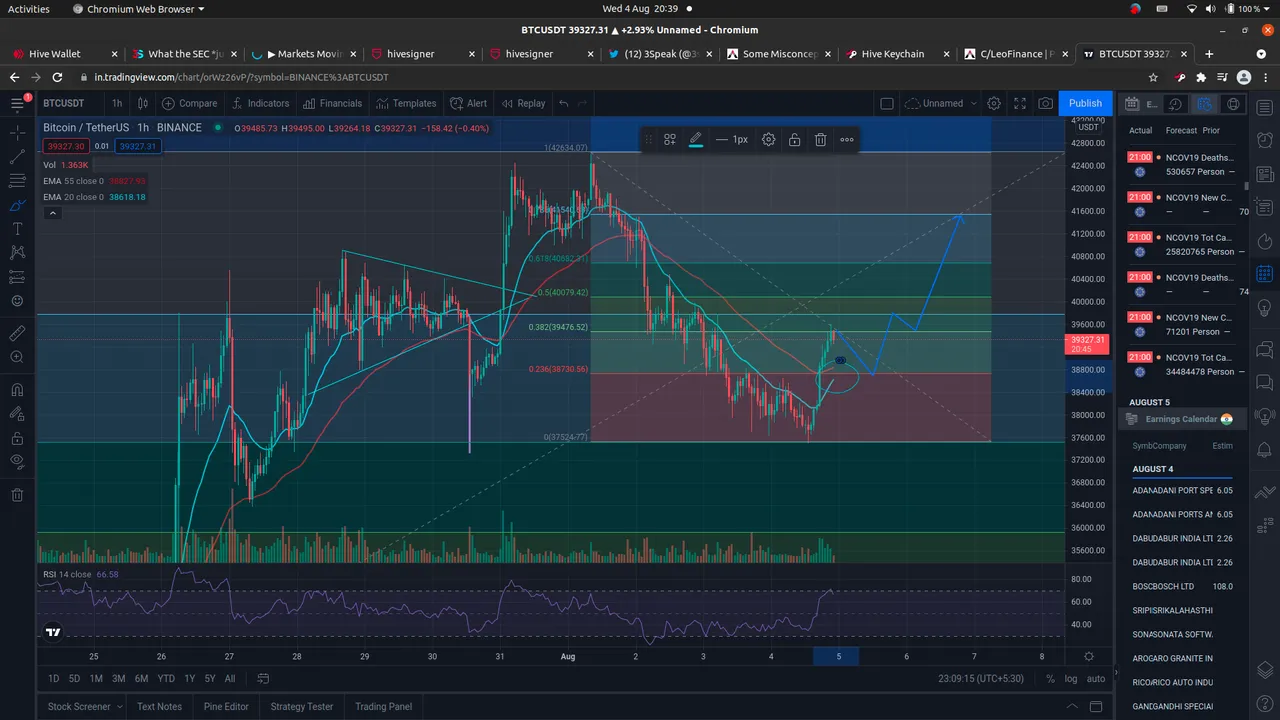The height and width of the screenshot is (720, 1280).
Task: Open the candlestick chart style selector
Action: 143,103
